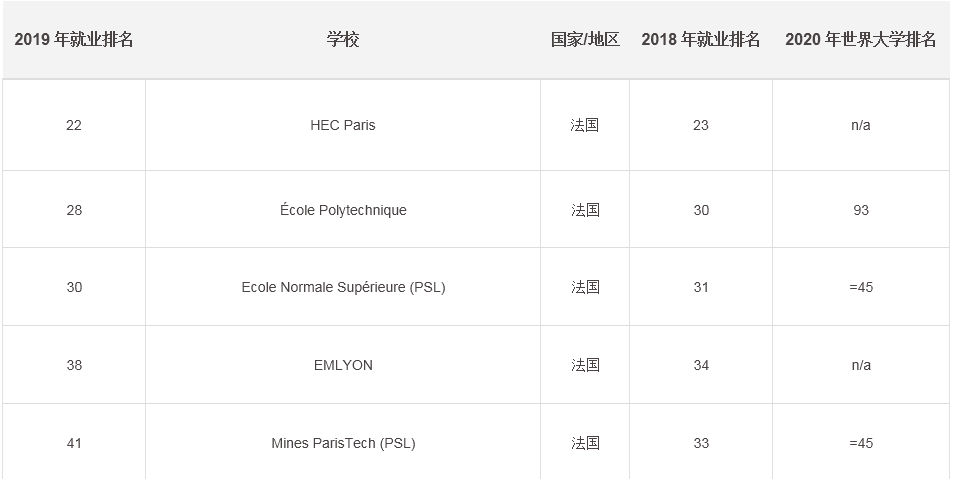953x479 pixels.
Task: Select Ecole Normale Supérieure (PSL) cell
Action: [343, 287]
